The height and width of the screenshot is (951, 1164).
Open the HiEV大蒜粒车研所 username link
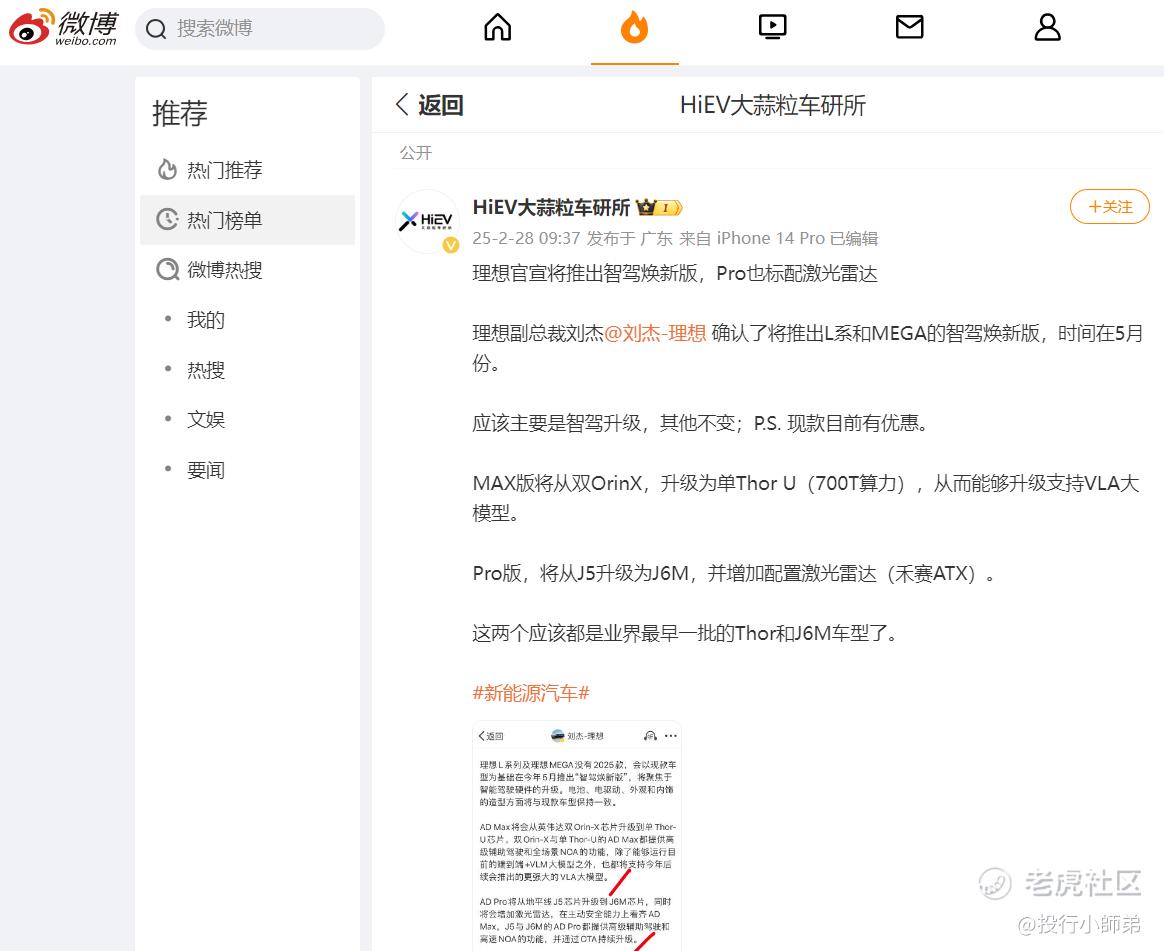pyautogui.click(x=552, y=207)
